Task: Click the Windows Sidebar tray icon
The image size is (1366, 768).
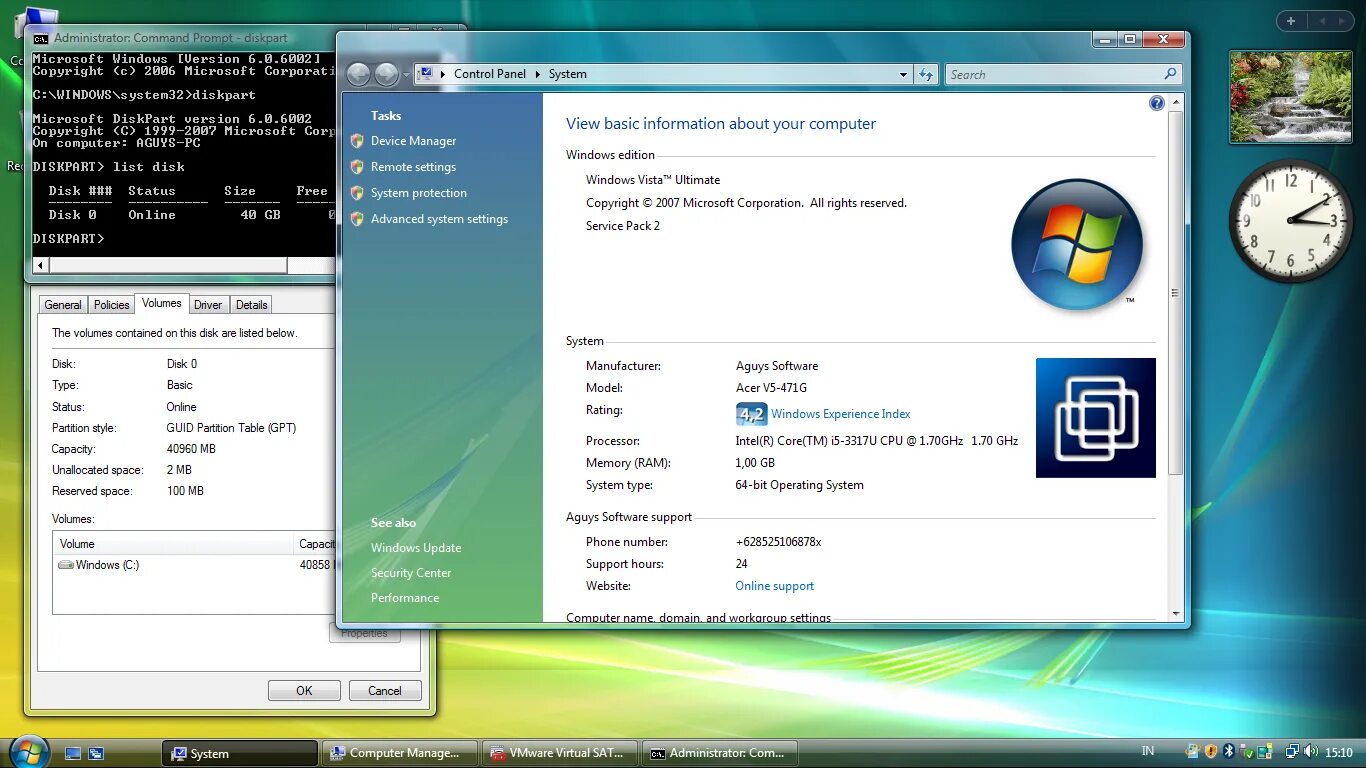Action: pos(1267,751)
